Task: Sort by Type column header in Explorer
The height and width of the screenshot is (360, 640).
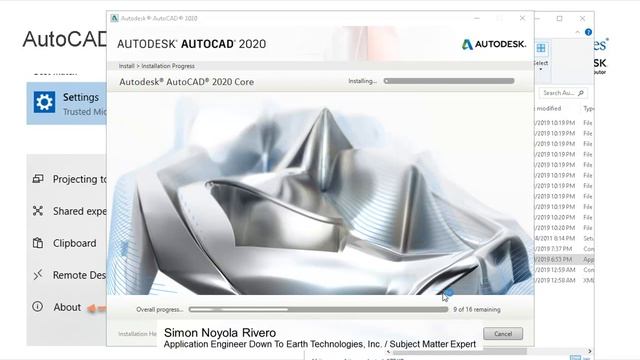Action: click(589, 108)
